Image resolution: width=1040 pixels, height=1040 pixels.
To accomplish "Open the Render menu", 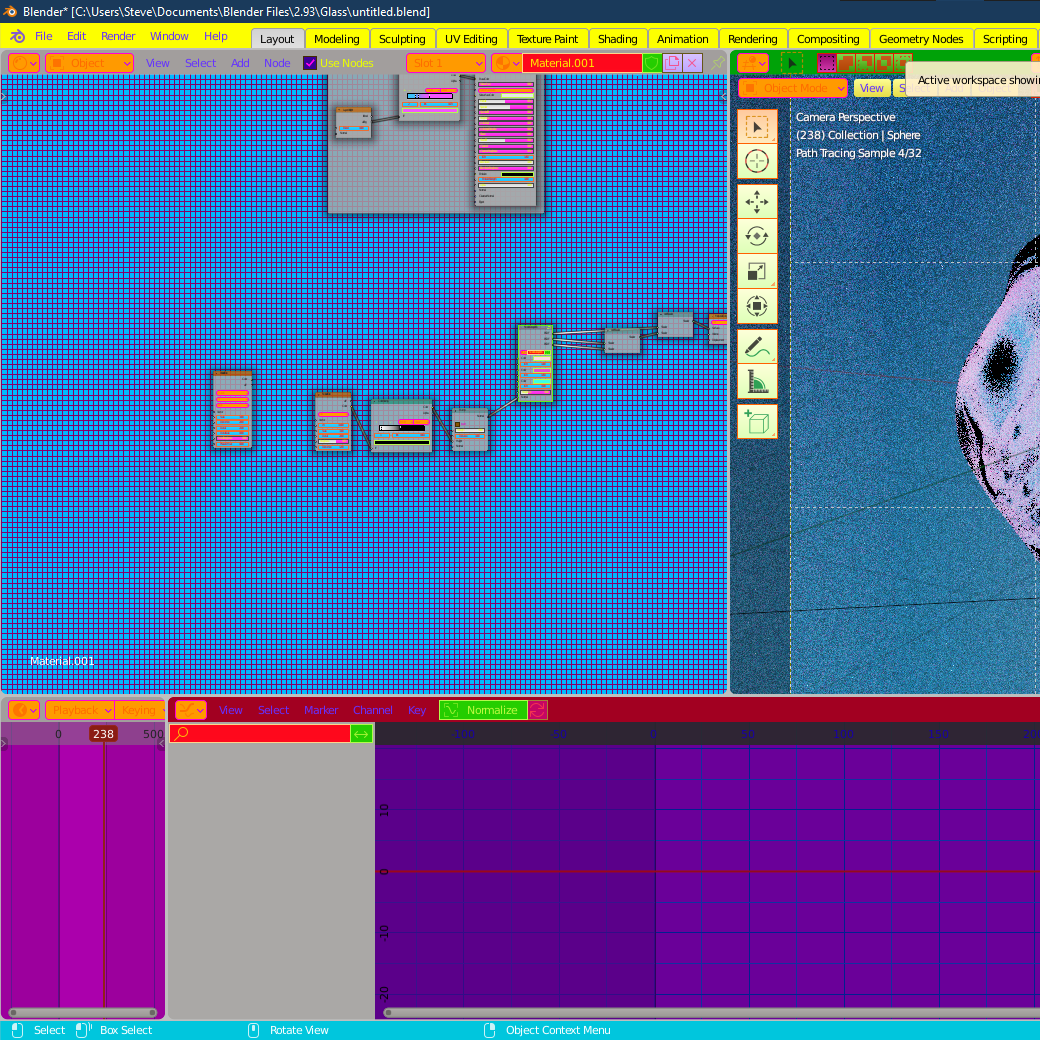I will pos(118,36).
